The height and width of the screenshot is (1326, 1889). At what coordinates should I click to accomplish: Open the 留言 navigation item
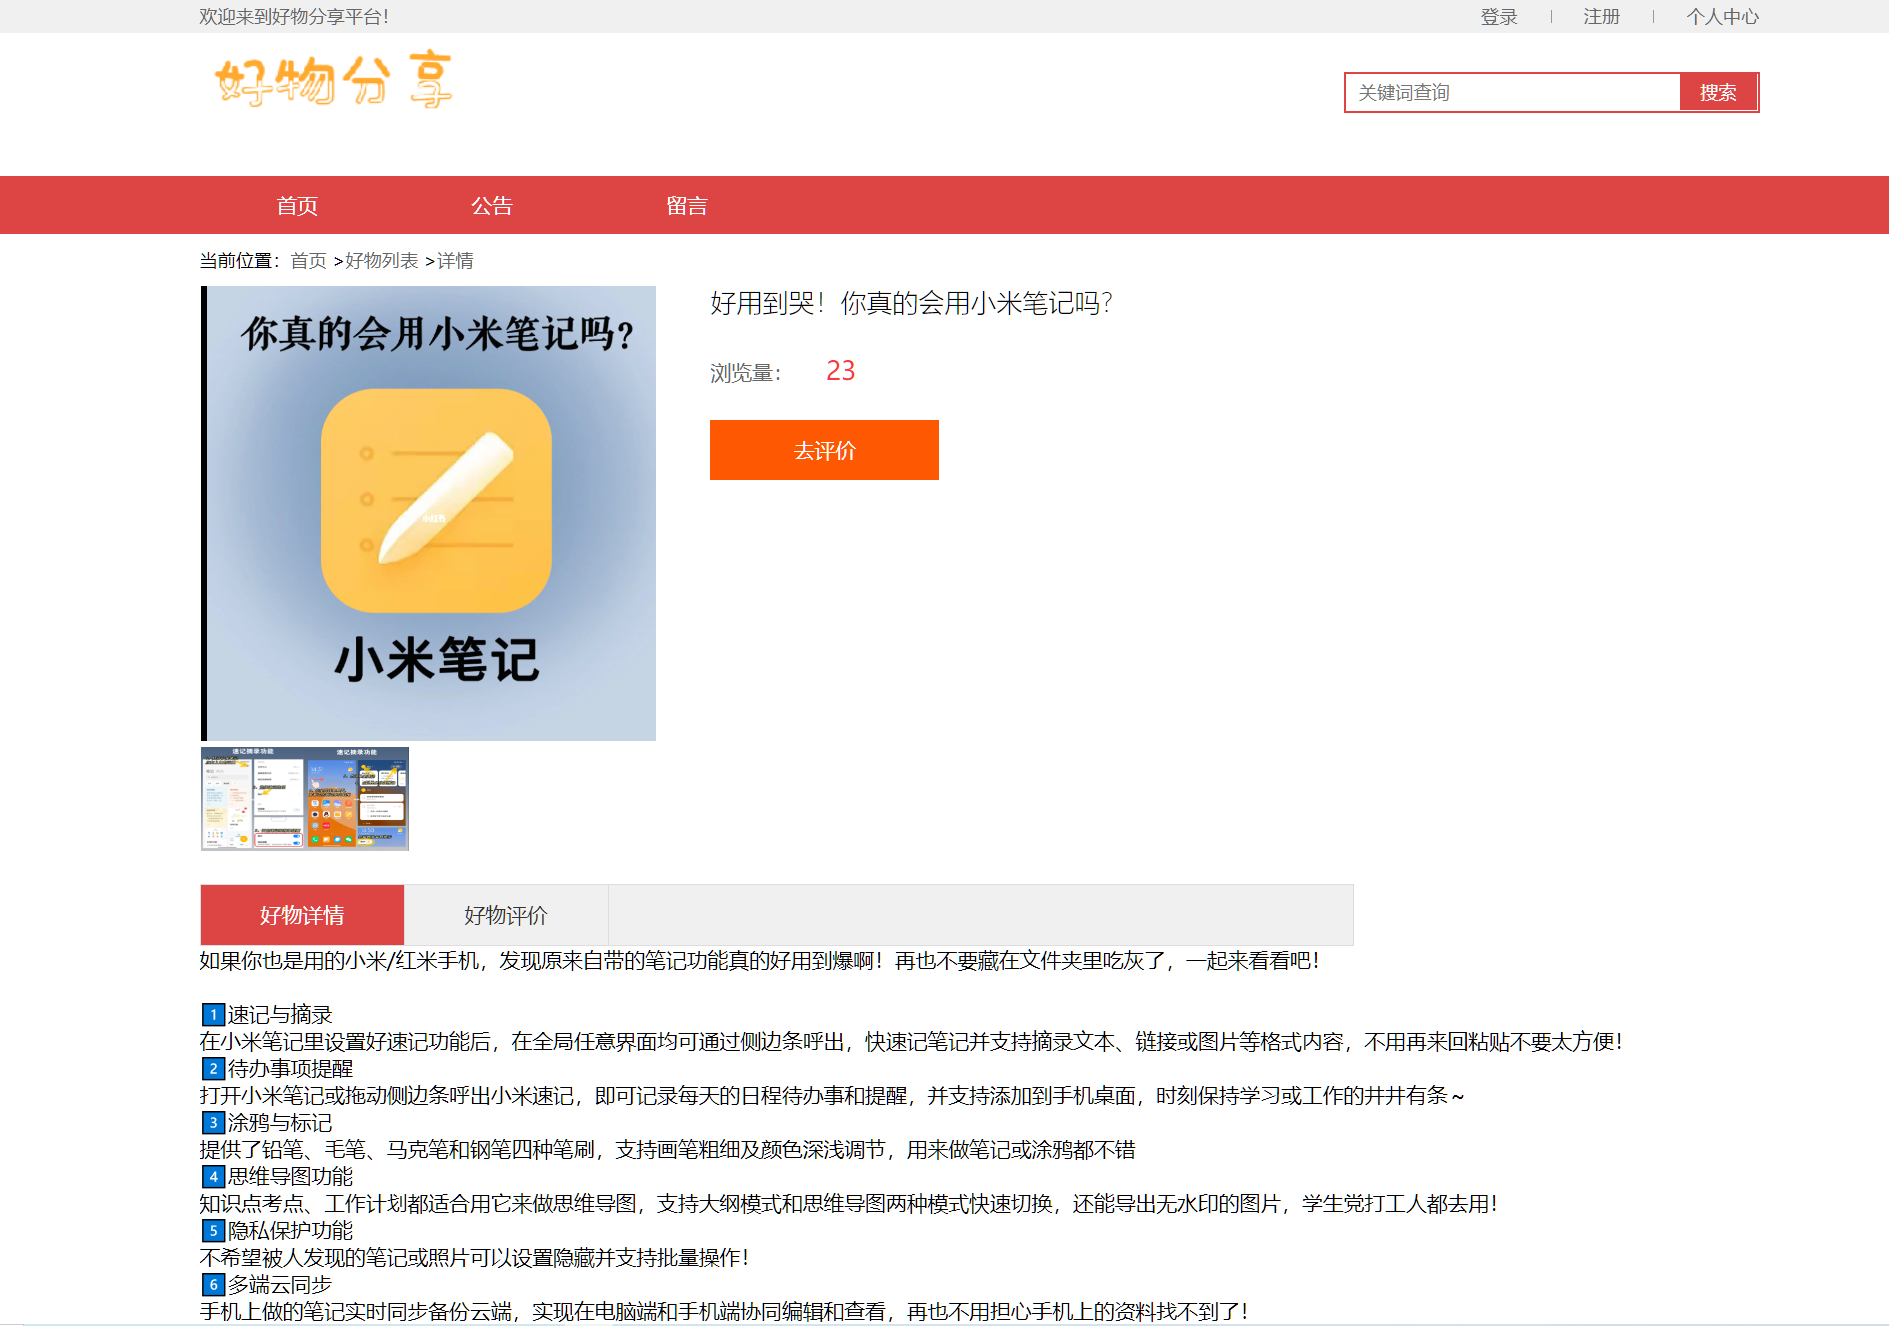[686, 205]
